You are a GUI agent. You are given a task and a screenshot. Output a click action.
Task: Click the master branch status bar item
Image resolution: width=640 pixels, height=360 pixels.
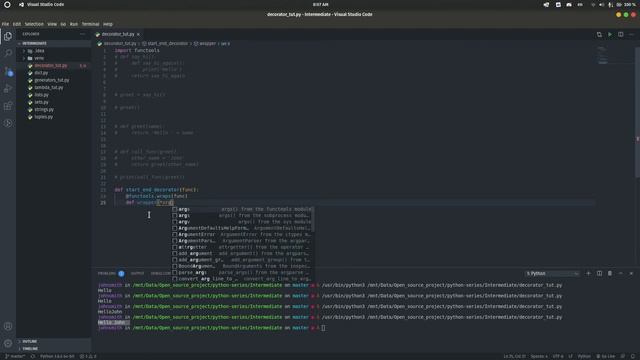(x=15, y=356)
